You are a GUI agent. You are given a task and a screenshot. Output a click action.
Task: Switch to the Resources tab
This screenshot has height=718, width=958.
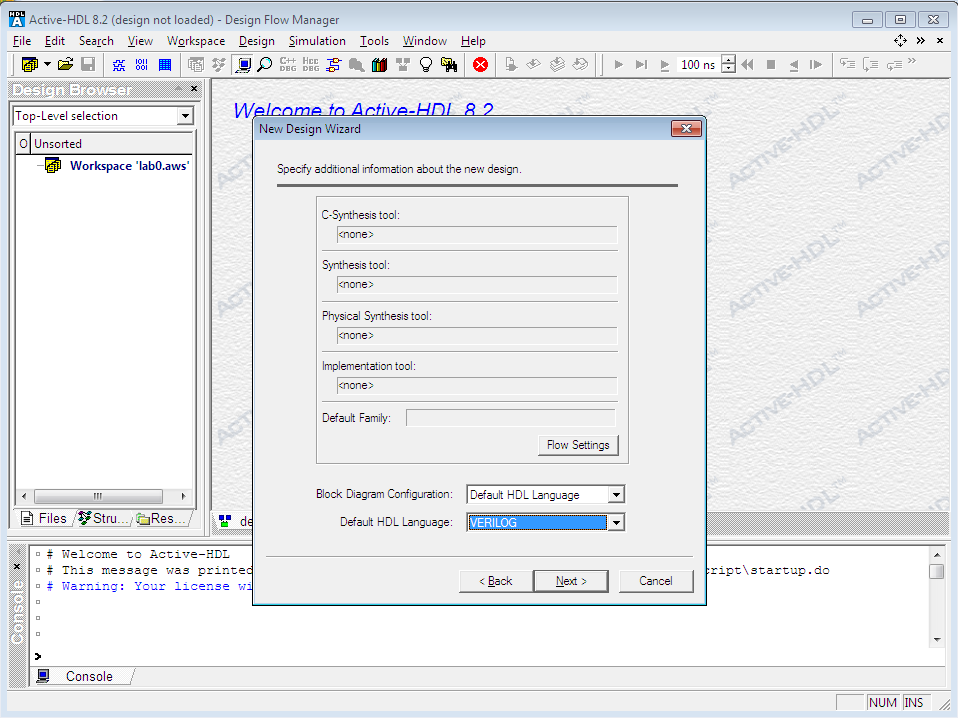tap(162, 518)
